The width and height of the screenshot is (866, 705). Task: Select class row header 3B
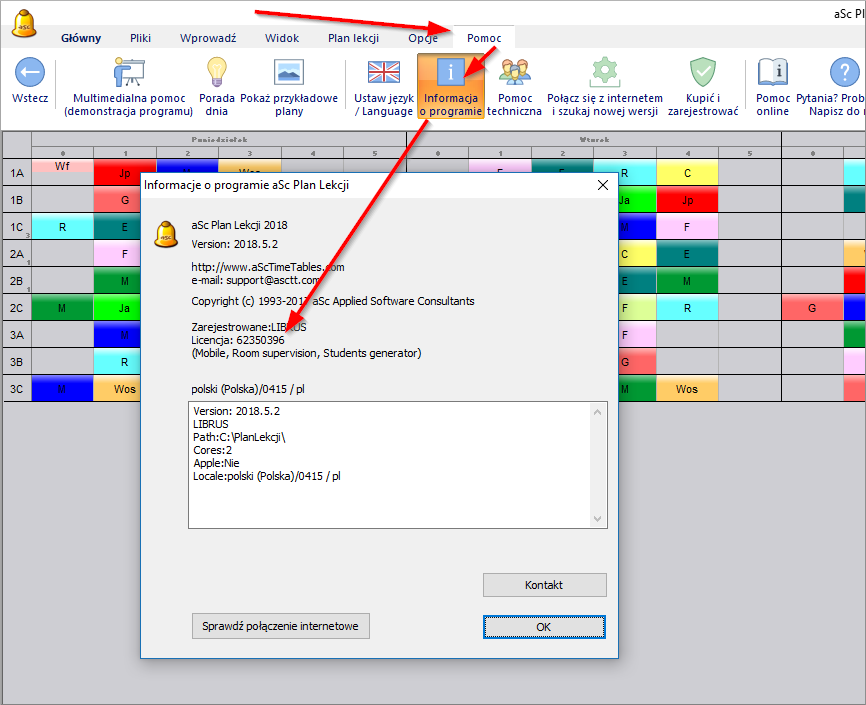(x=17, y=362)
